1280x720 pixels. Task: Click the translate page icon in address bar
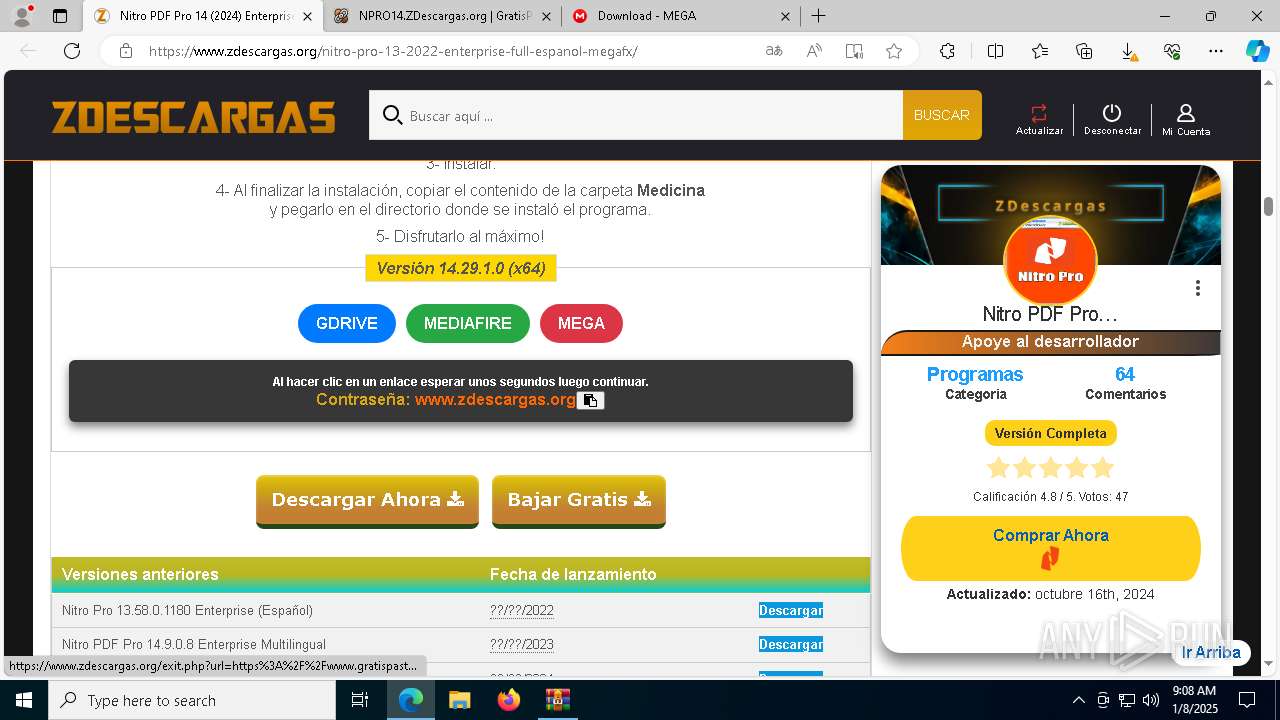pyautogui.click(x=774, y=51)
